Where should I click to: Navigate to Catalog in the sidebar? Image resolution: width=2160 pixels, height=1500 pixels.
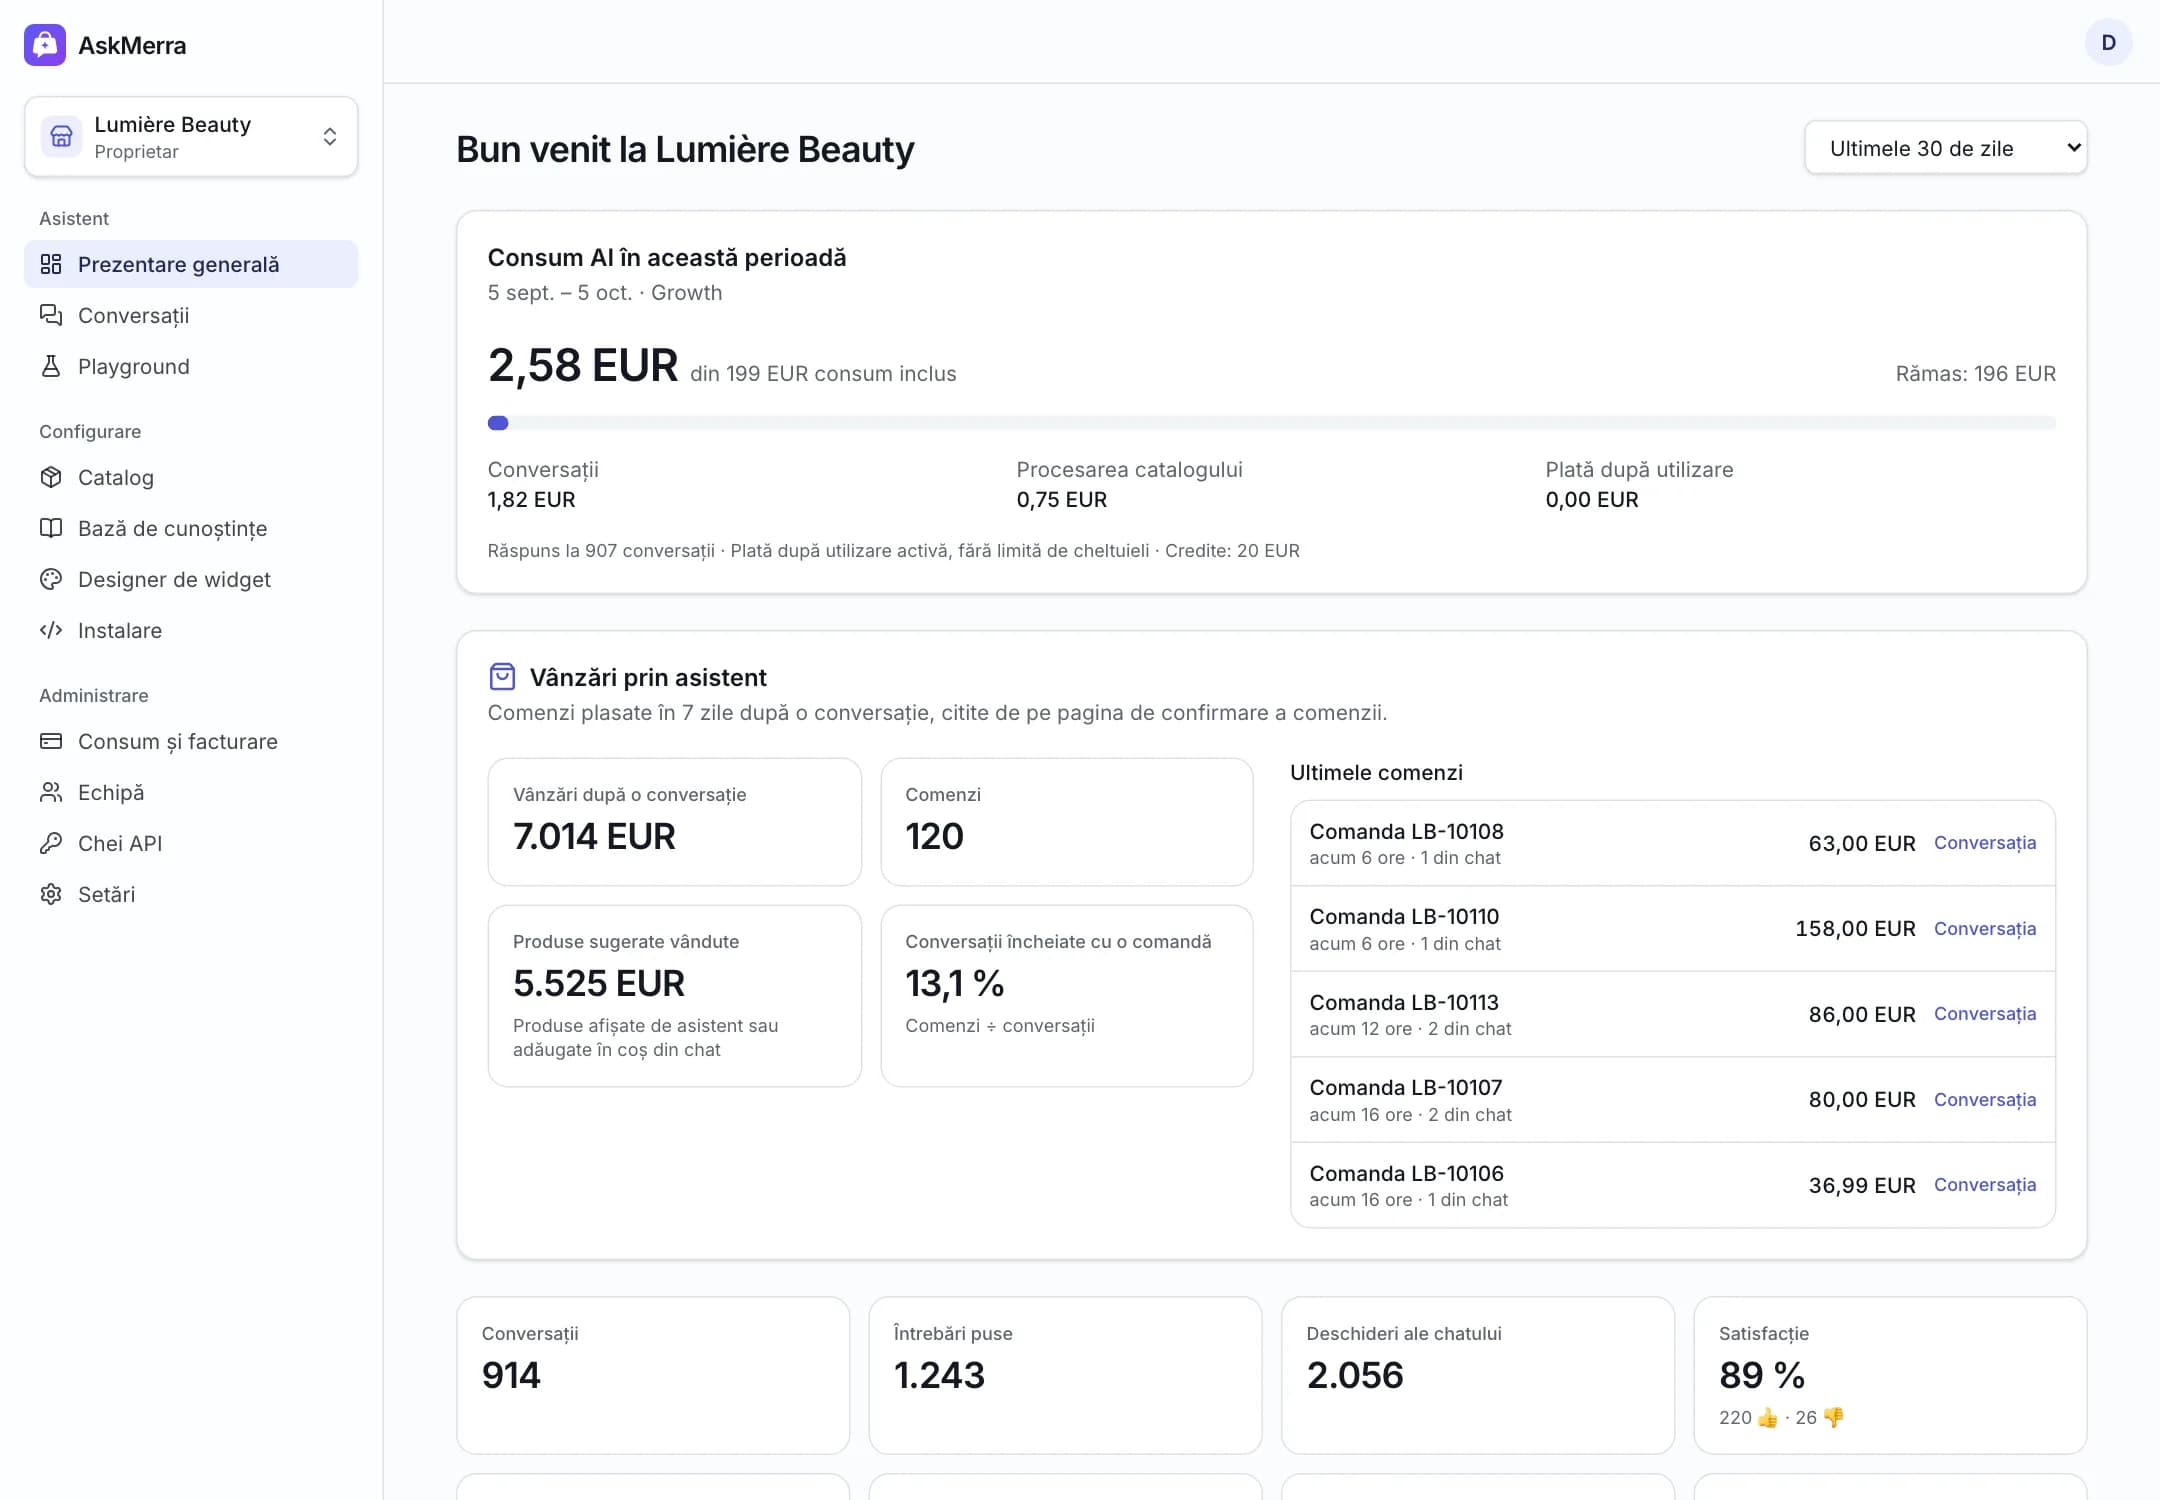[x=191, y=477]
